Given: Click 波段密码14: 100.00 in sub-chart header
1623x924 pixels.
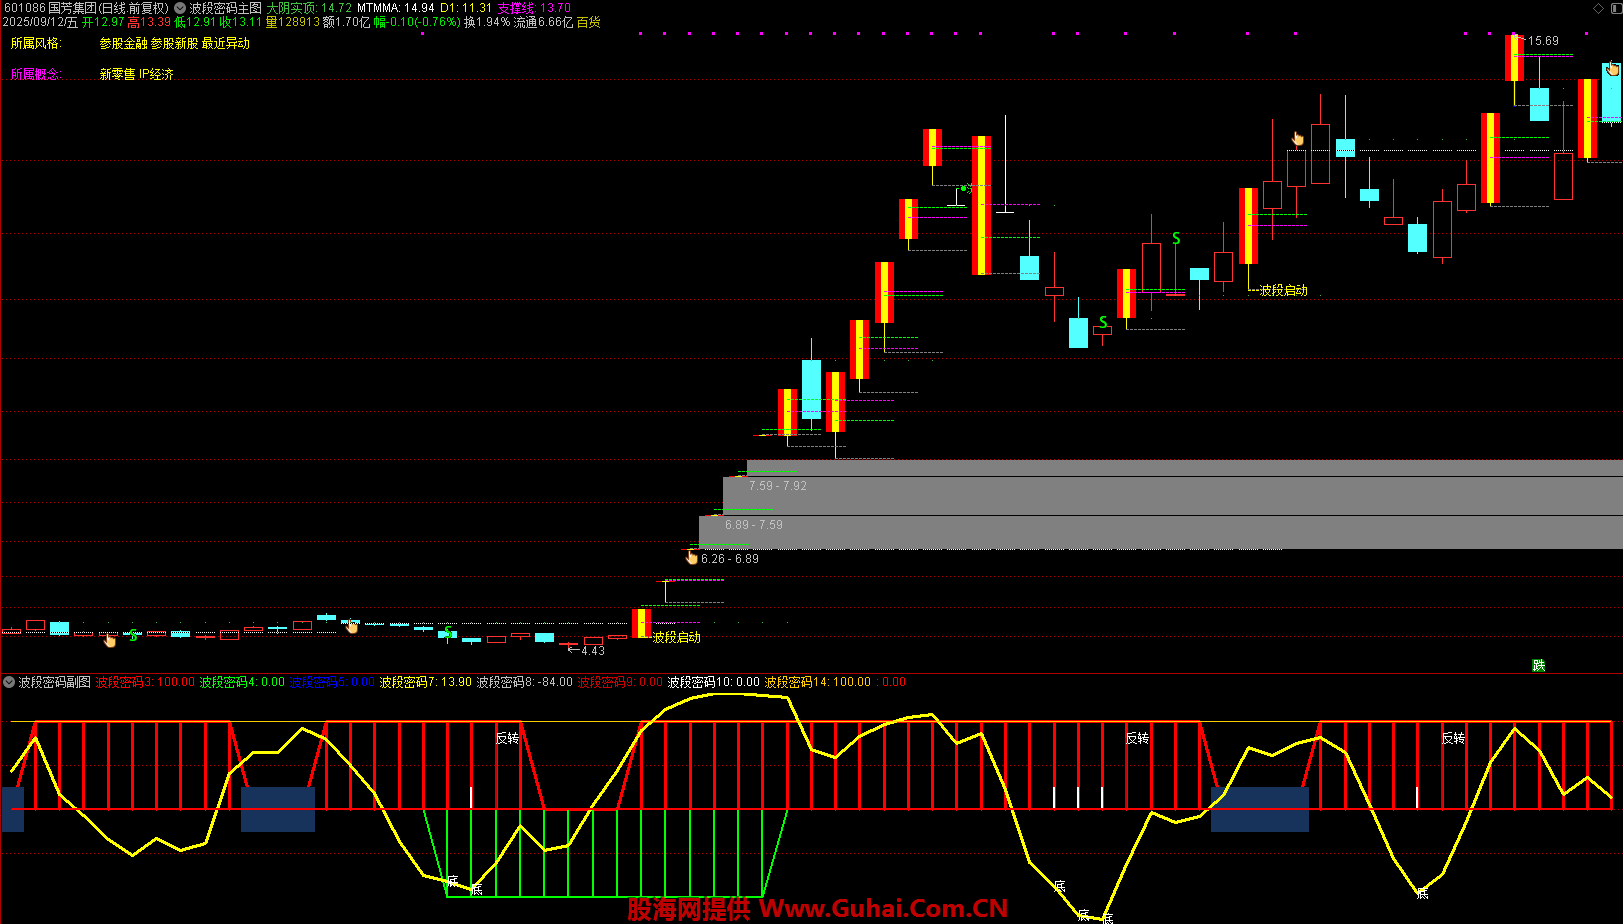Looking at the screenshot, I should [x=818, y=682].
